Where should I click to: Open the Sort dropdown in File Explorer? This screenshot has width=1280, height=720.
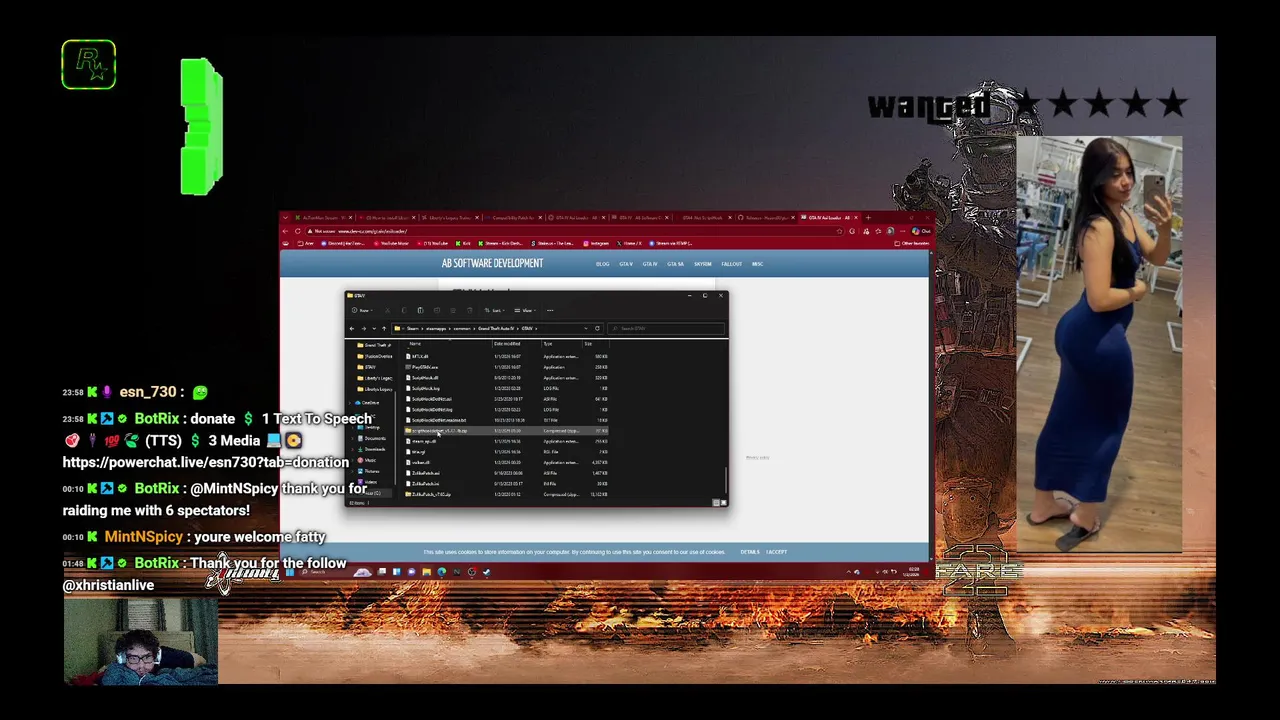(x=495, y=310)
